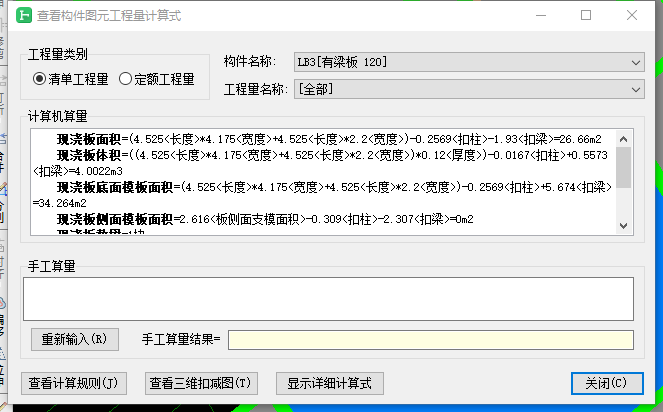Viewport: 663px width, 412px height.
Task: Open the 构件名称 dropdown LB3[有梁板 120]
Action: click(x=469, y=62)
